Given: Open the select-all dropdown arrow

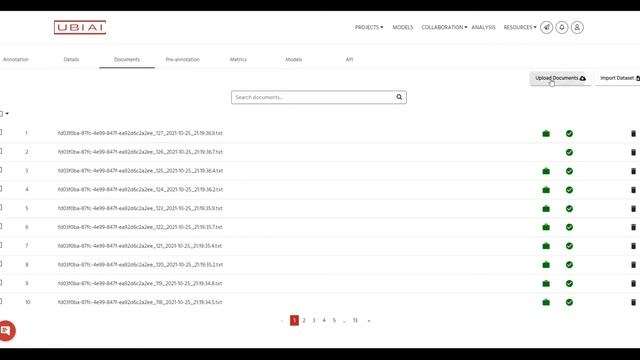Looking at the screenshot, I should [7, 113].
